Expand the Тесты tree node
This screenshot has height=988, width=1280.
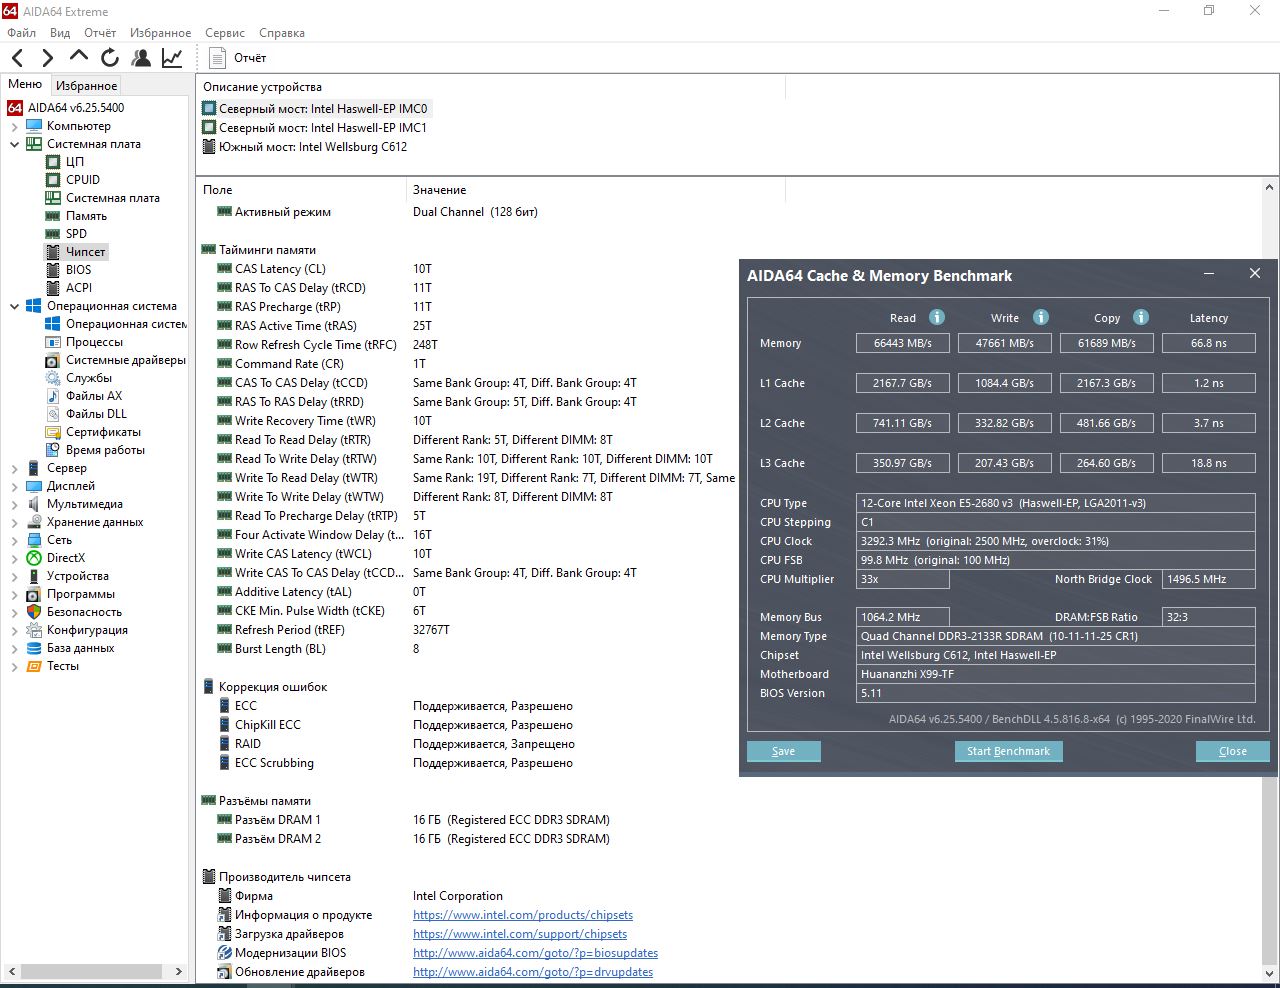pos(14,666)
